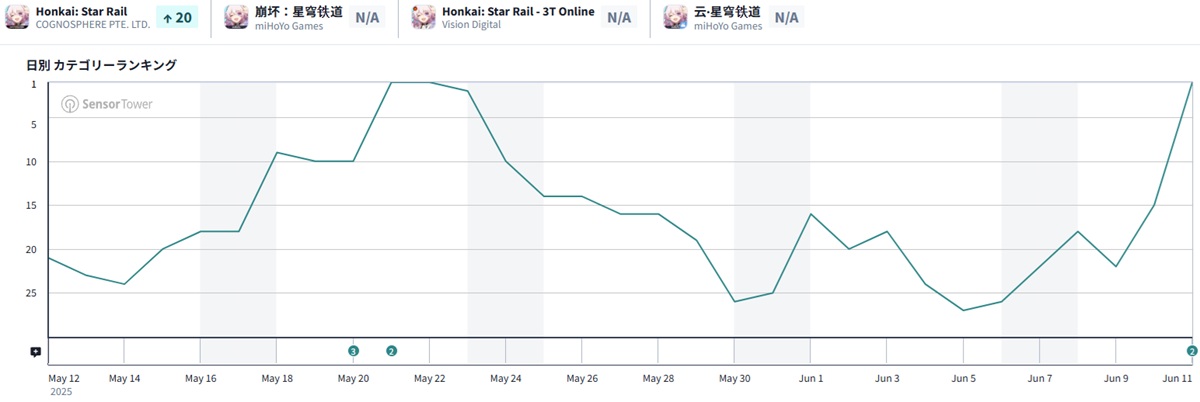This screenshot has height=402, width=1200.
Task: Open the 崩坏：星穹铁道 app title
Action: click(x=296, y=11)
